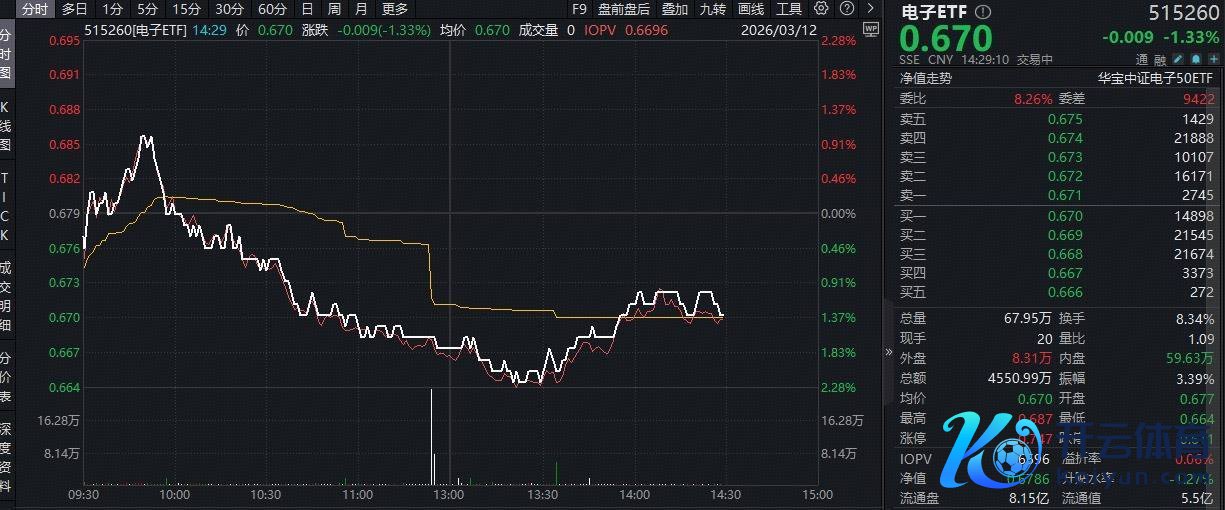Set a price alert with bell icon
Viewport: 1225px width, 510px height.
1195,60
